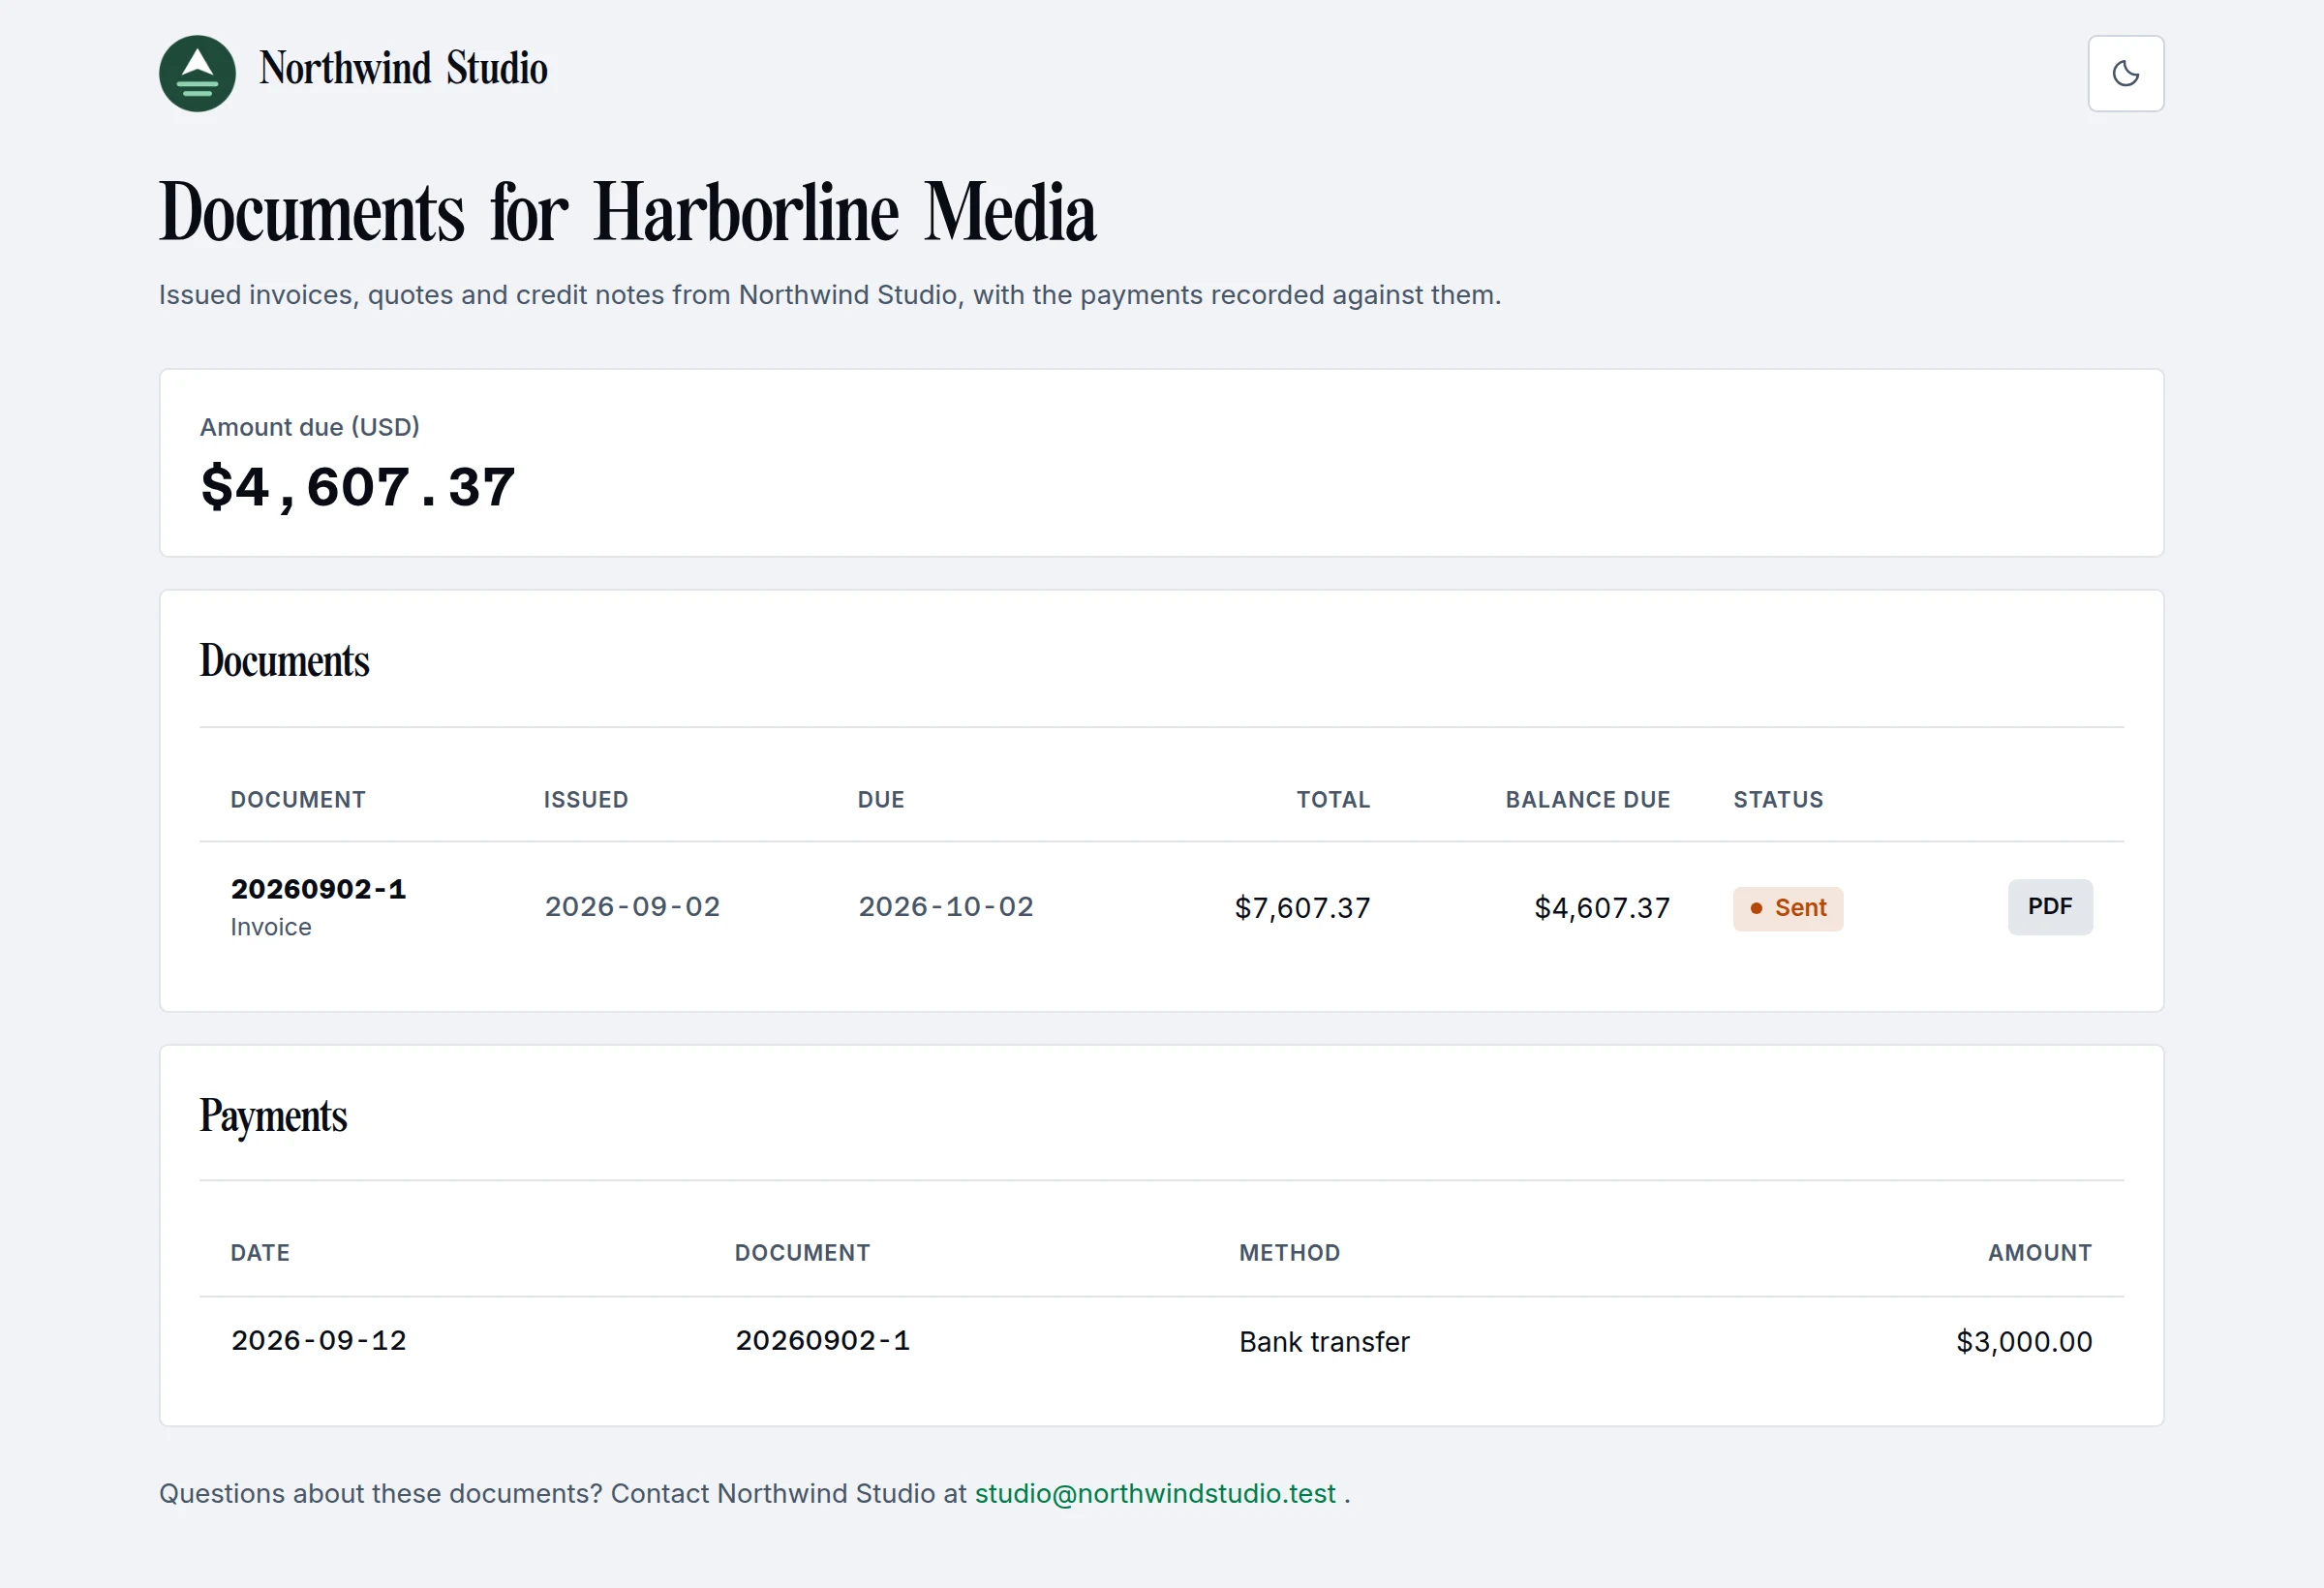Click the Amount due (USD) label
This screenshot has width=2324, height=1588.
pos(310,427)
